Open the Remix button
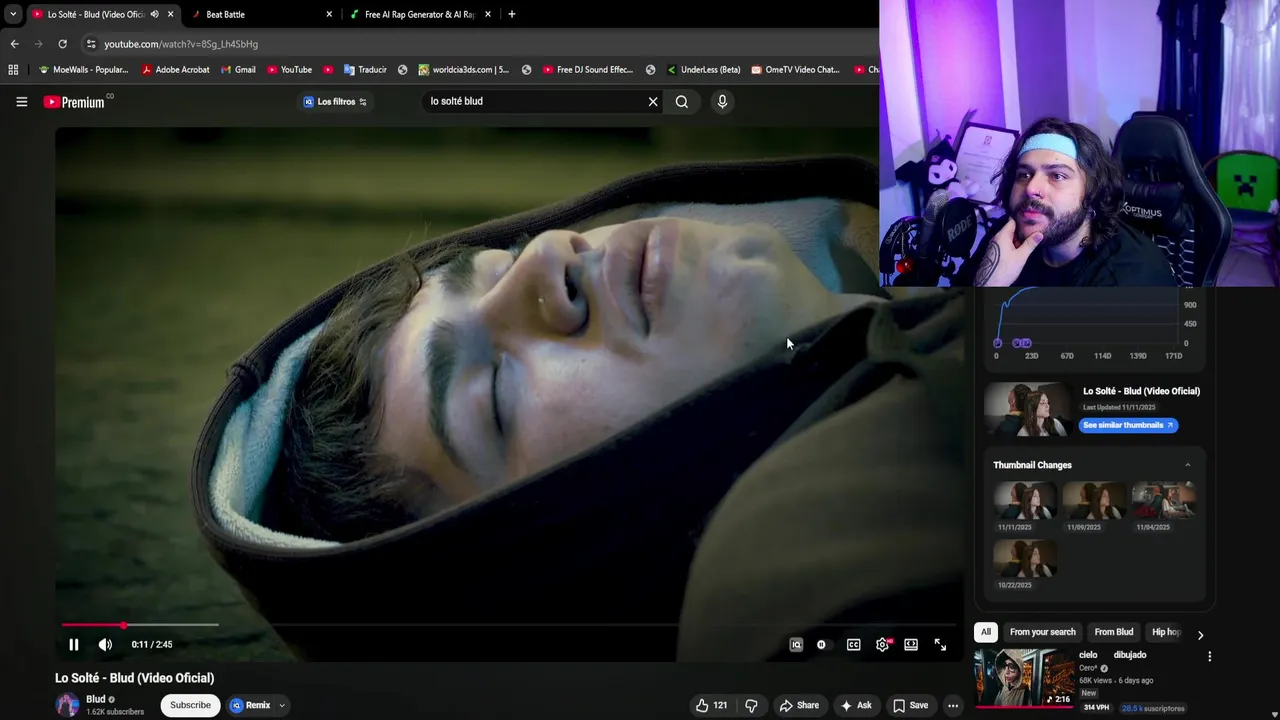The width and height of the screenshot is (1280, 720). click(x=251, y=705)
